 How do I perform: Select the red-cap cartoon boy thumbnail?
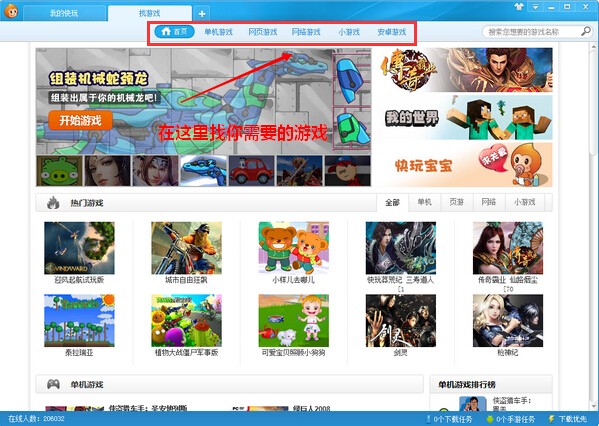348,171
